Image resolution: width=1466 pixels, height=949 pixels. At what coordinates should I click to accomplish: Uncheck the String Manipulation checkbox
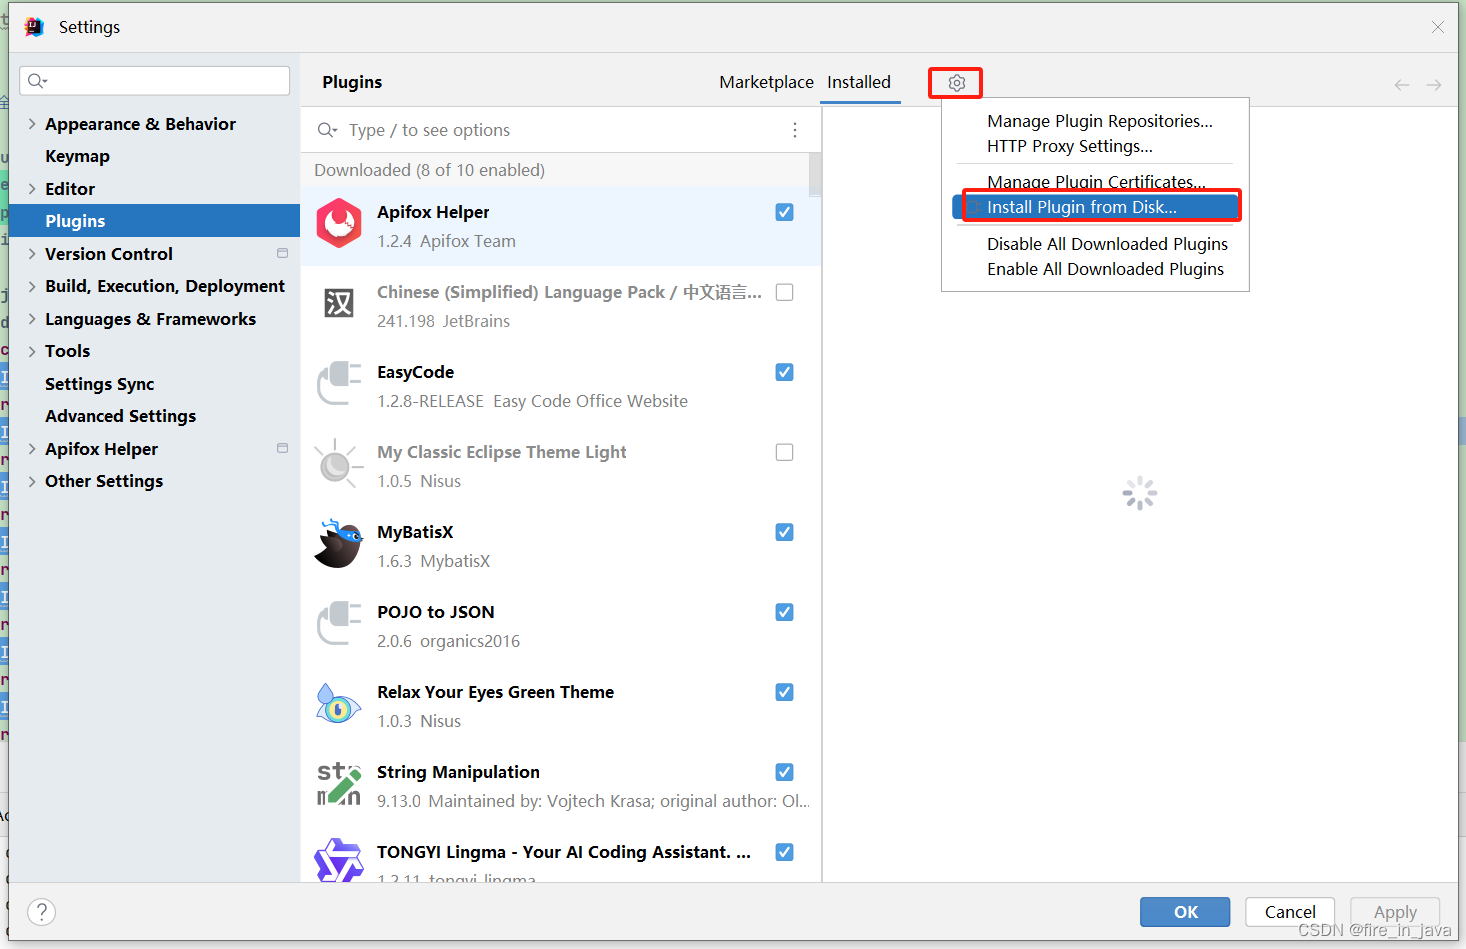785,772
